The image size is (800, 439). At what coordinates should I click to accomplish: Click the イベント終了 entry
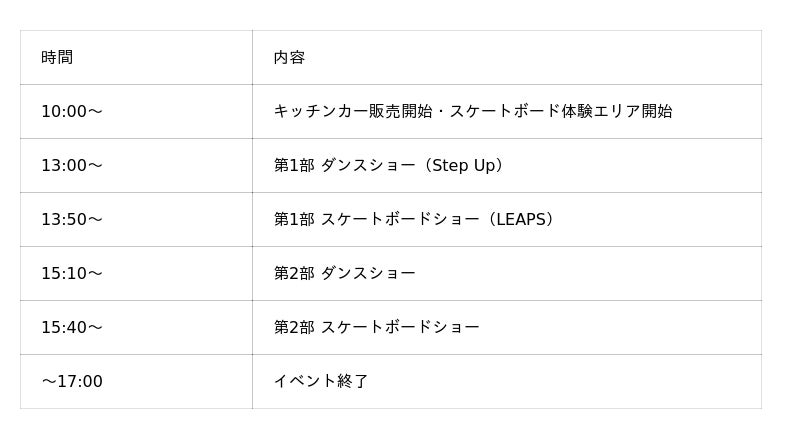(321, 382)
